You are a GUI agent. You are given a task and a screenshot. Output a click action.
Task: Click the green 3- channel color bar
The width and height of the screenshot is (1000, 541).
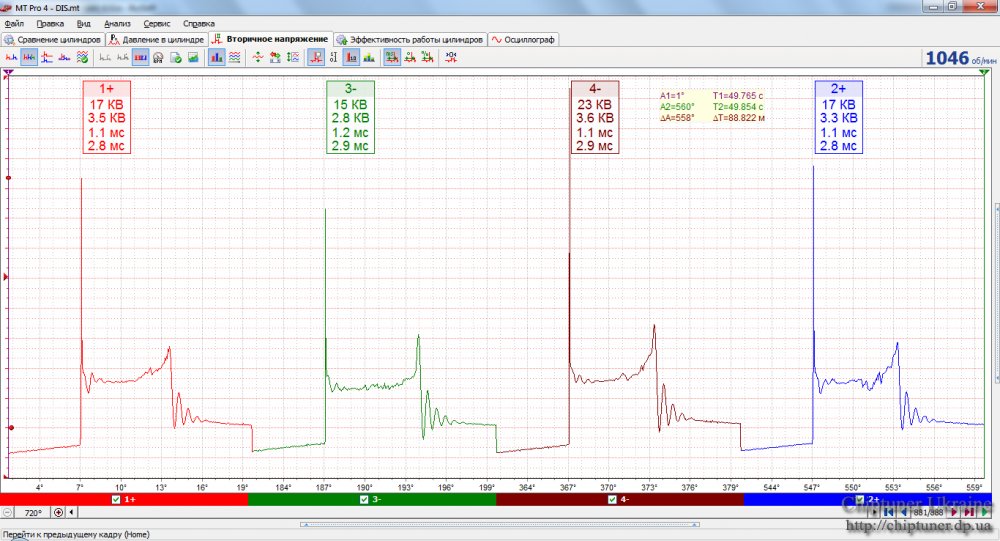(372, 500)
